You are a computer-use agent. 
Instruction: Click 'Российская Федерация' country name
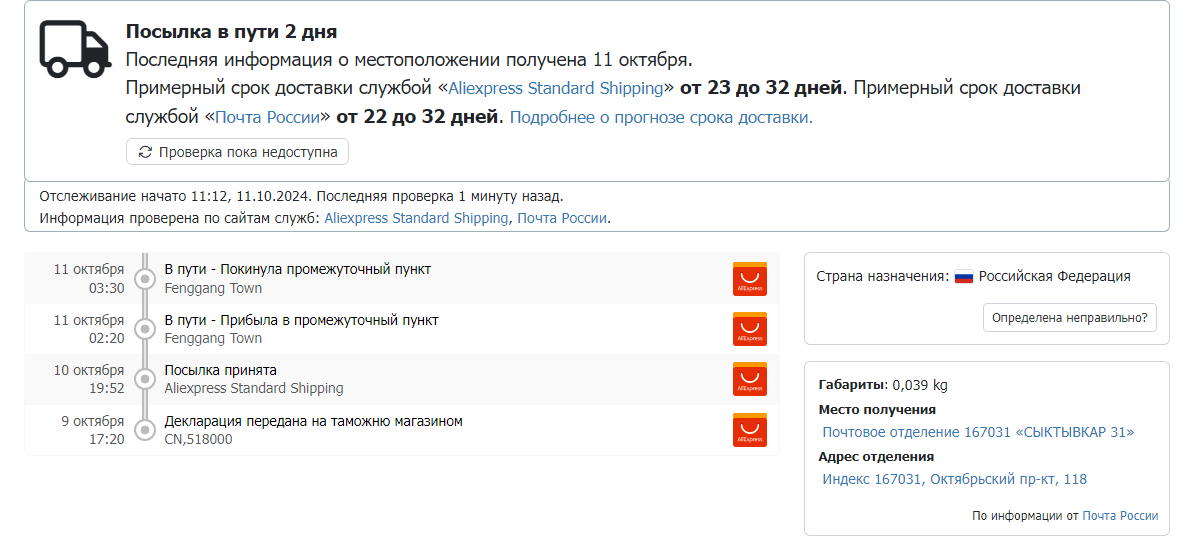pos(1055,276)
